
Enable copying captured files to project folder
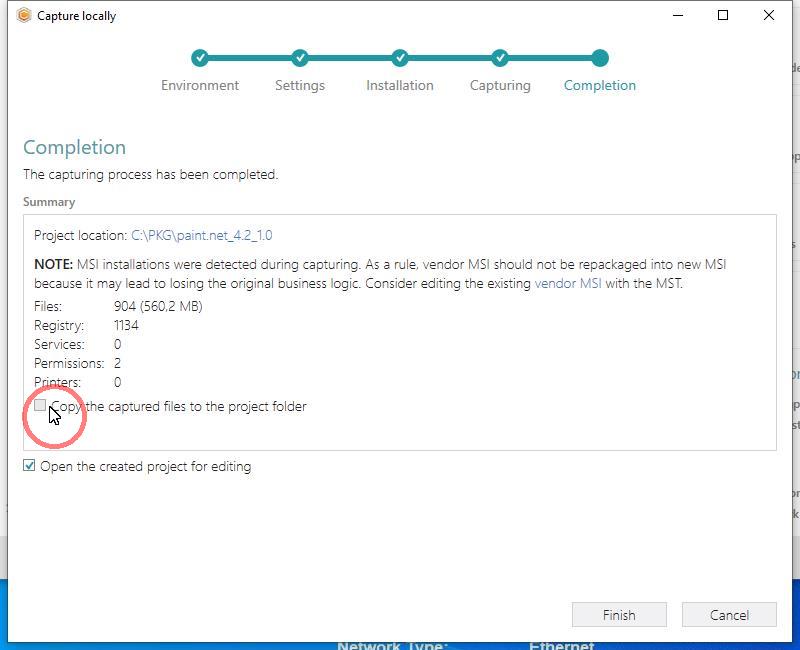point(40,406)
